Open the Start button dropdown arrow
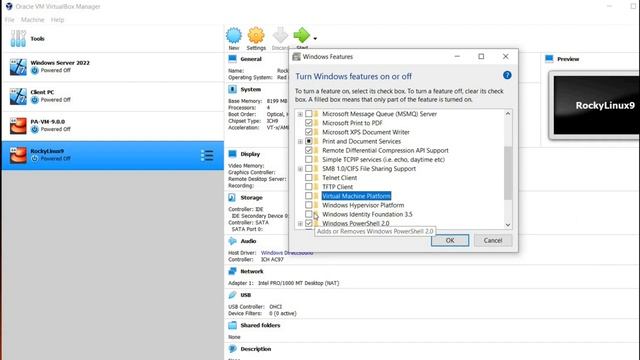The width and height of the screenshot is (640, 360). tap(315, 38)
